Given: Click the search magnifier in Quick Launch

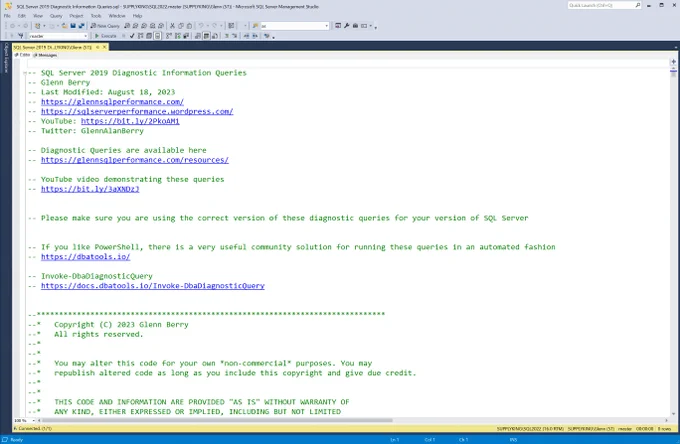Looking at the screenshot, I should [638, 5].
